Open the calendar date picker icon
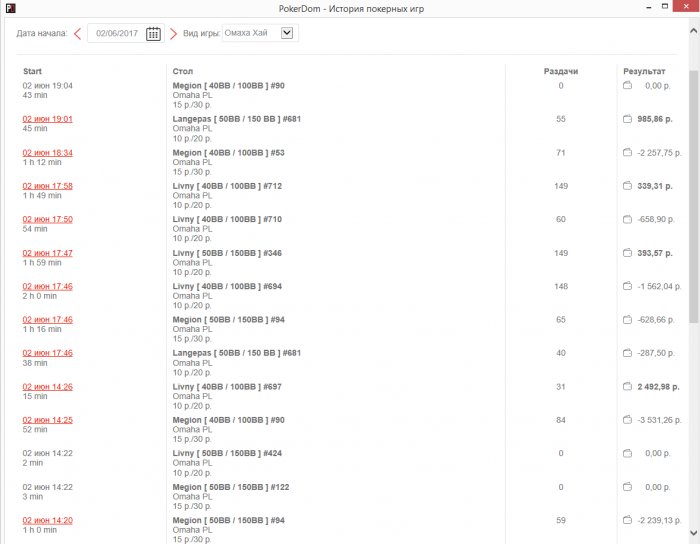The image size is (700, 544). point(153,33)
